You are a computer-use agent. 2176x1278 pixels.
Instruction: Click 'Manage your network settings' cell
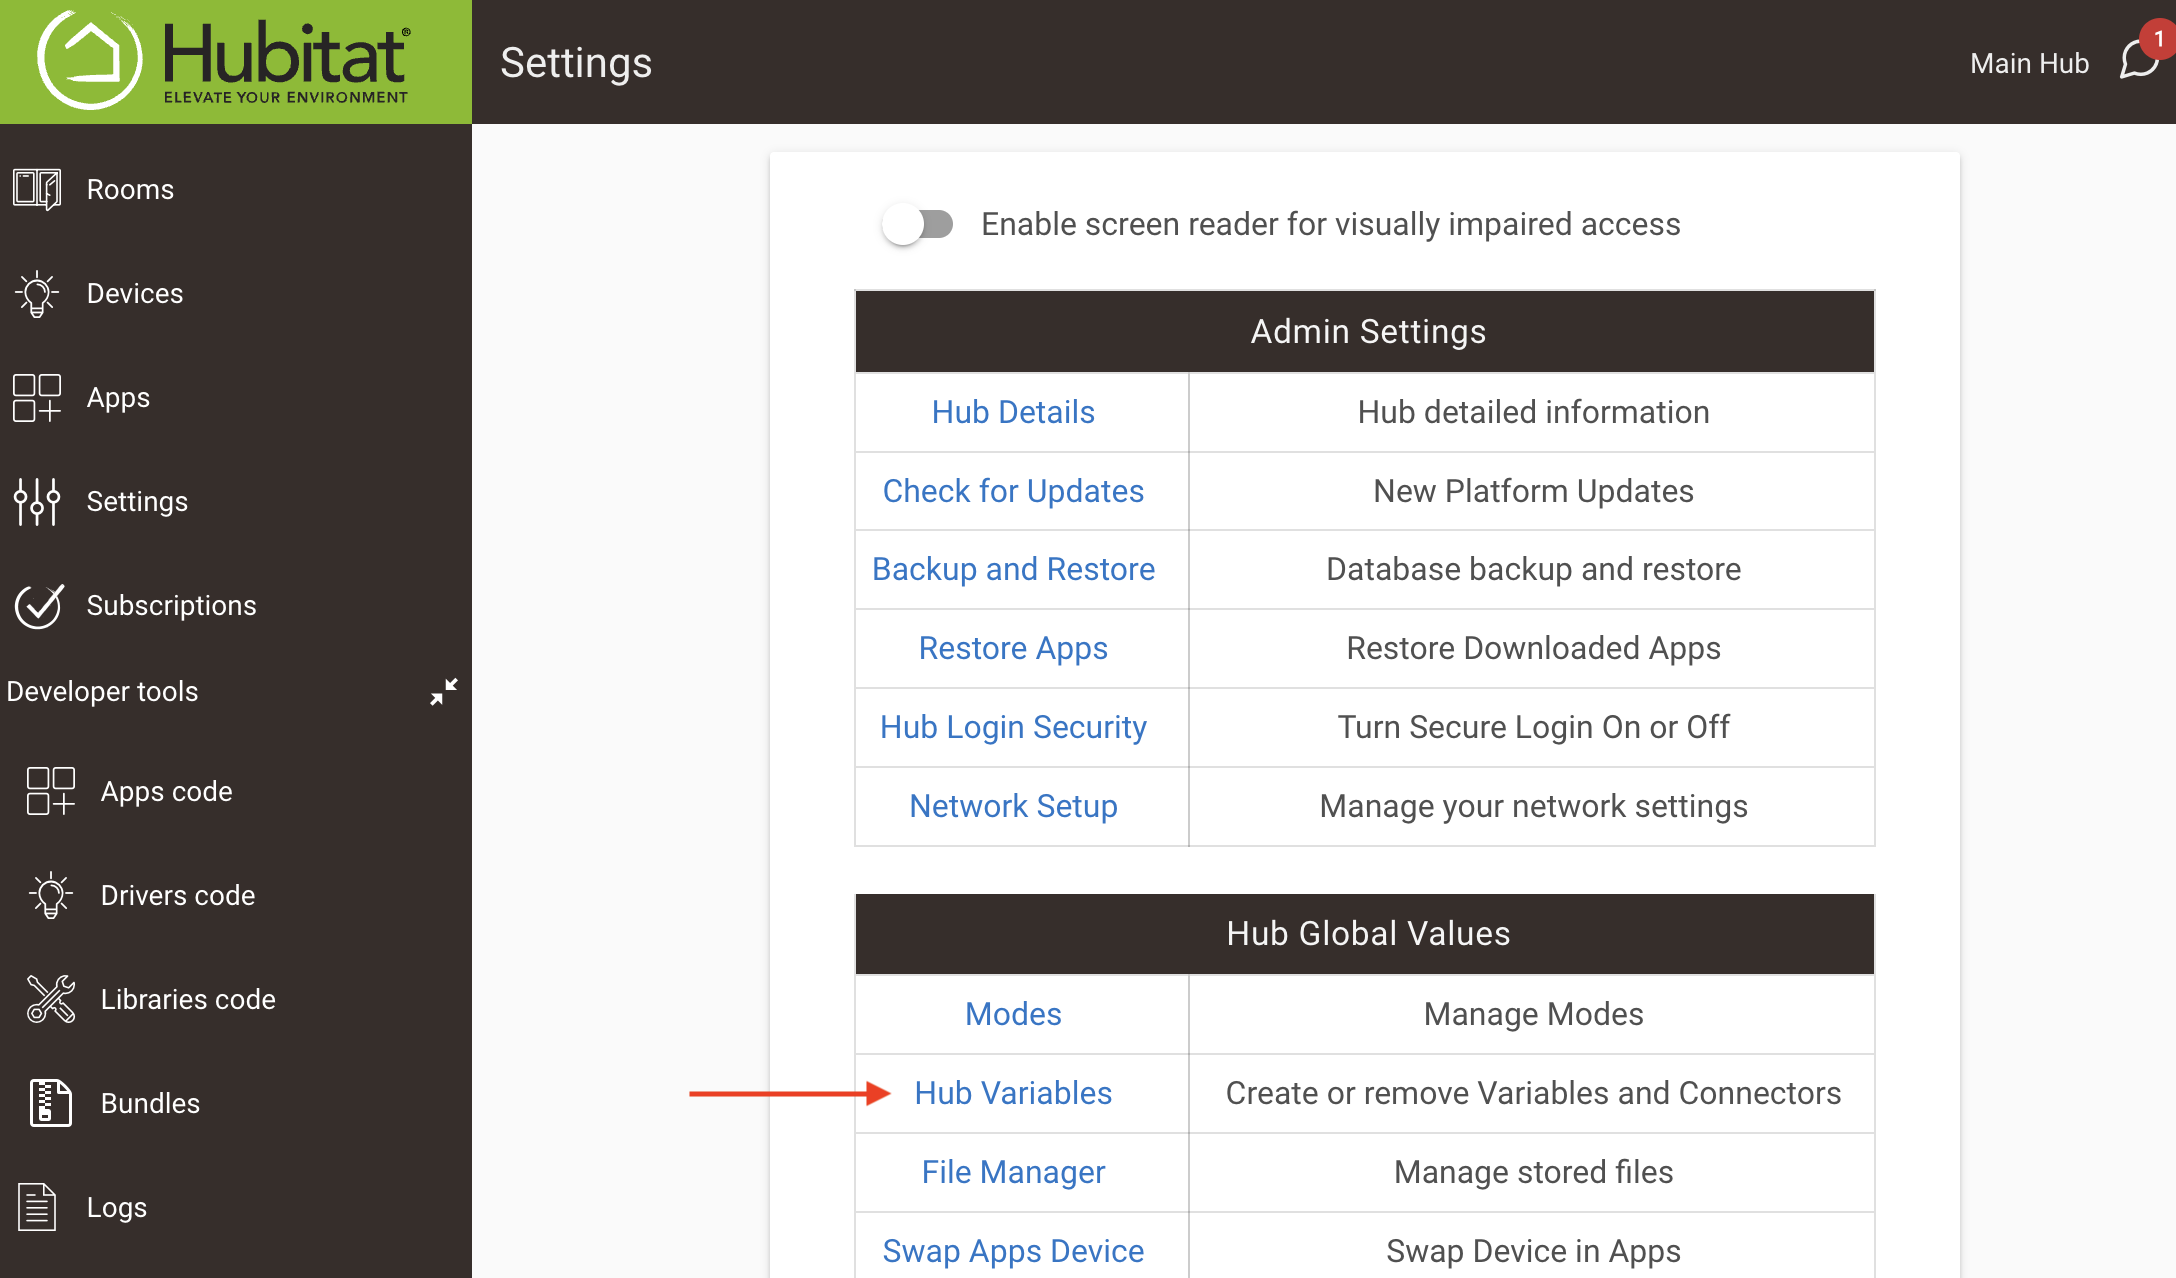pyautogui.click(x=1533, y=806)
